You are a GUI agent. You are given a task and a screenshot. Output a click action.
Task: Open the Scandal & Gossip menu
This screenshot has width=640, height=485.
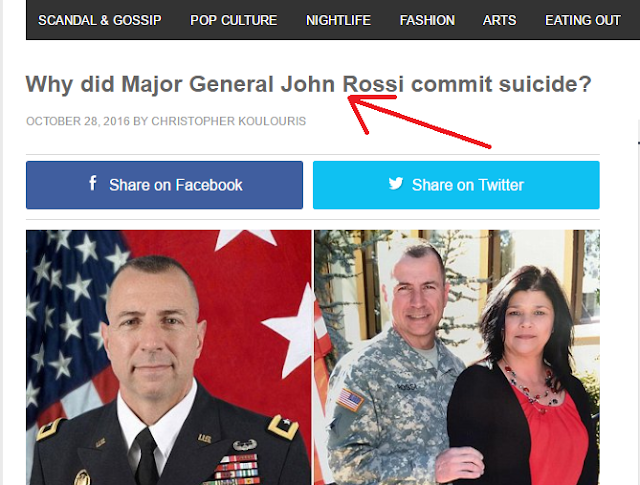click(x=100, y=20)
